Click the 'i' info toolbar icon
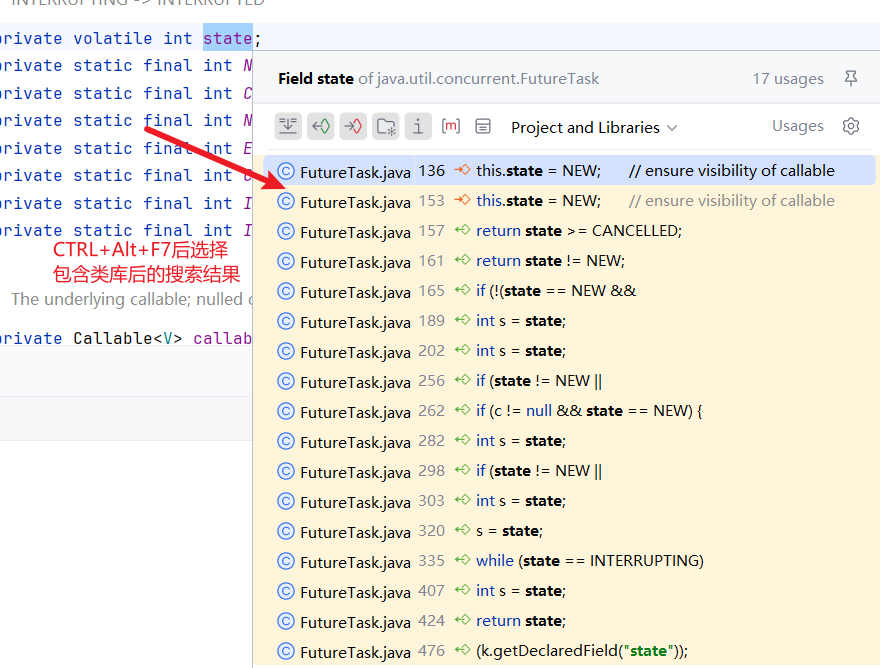Image resolution: width=880 pixels, height=668 pixels. coord(418,126)
